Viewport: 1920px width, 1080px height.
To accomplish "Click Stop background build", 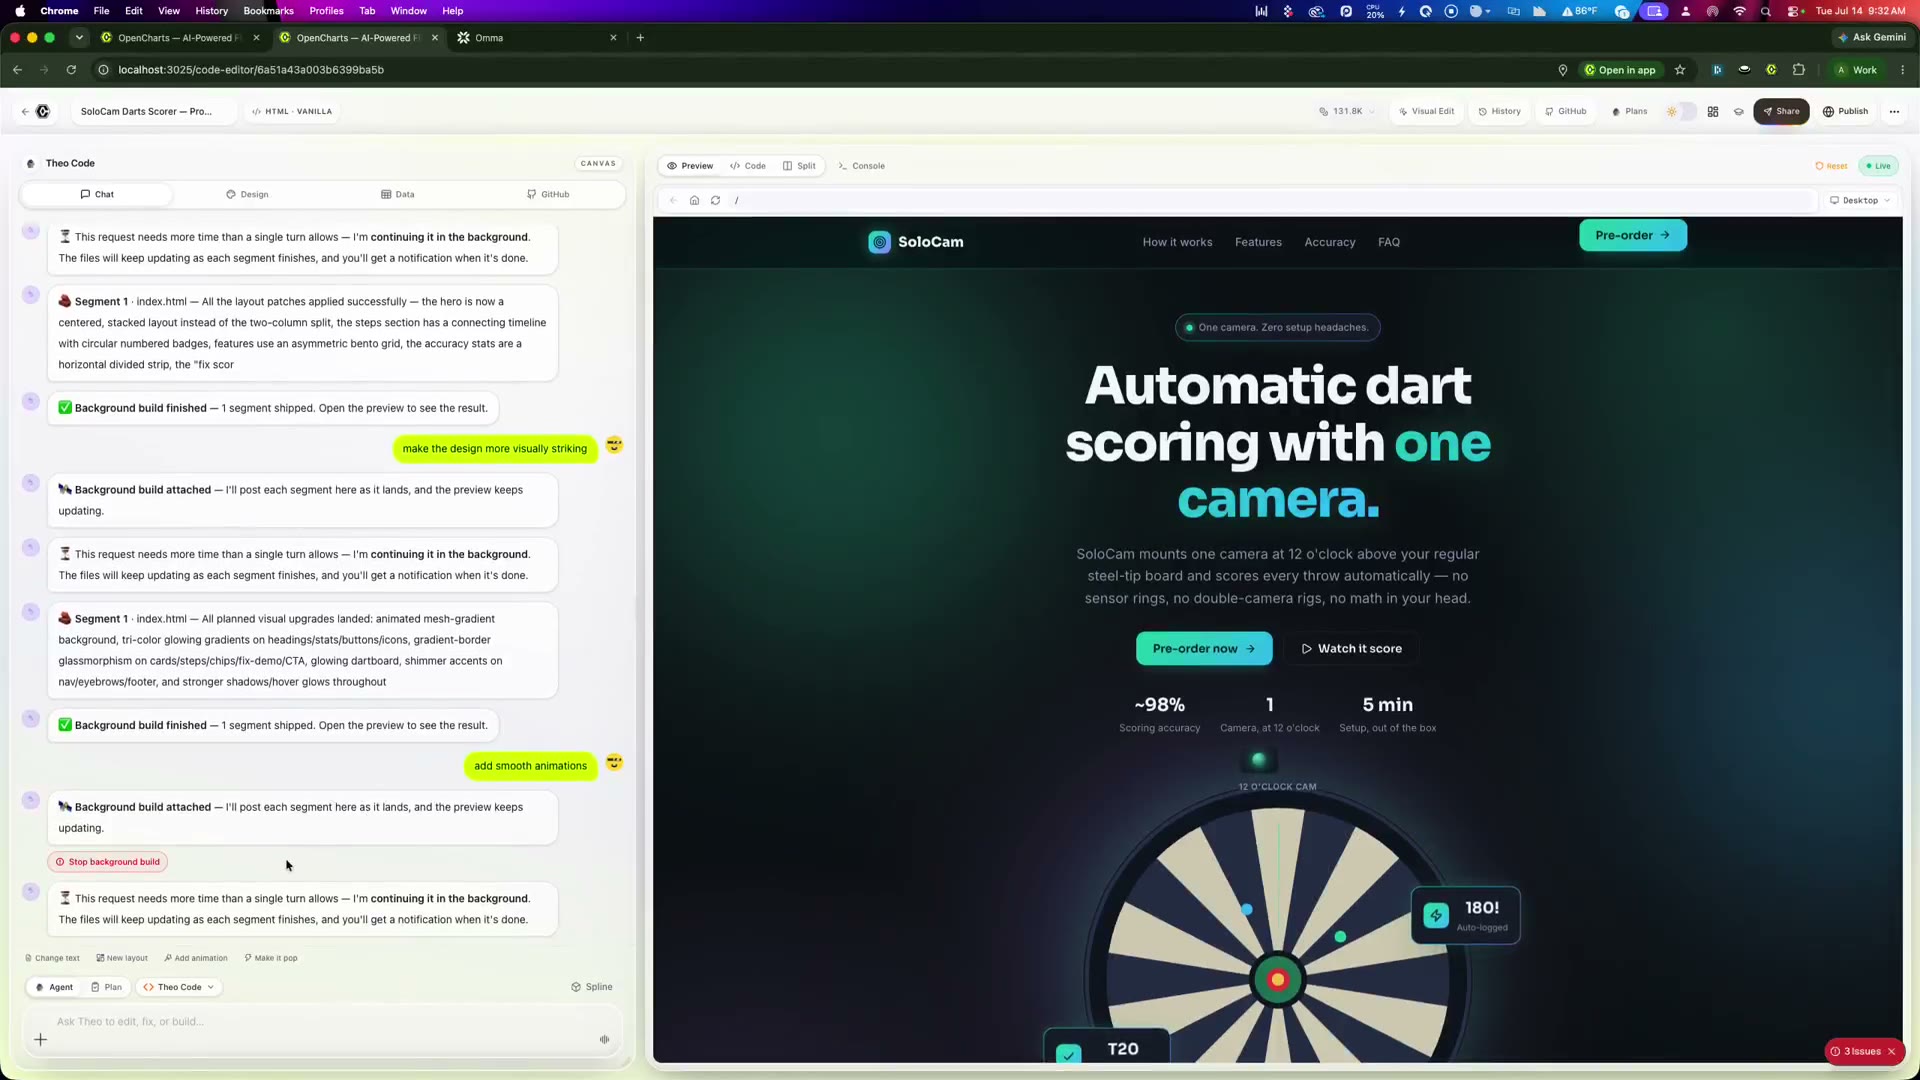I will click(x=107, y=862).
